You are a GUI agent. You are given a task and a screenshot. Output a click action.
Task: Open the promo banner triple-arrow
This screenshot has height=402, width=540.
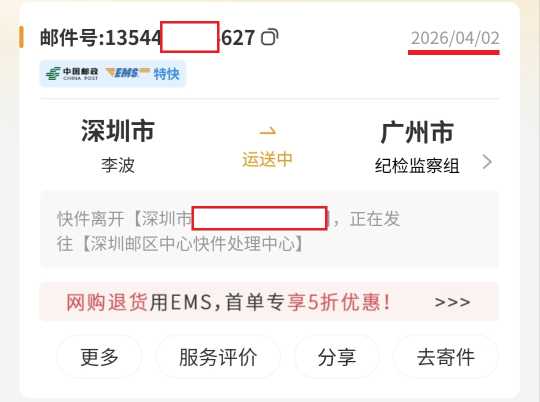coord(452,302)
